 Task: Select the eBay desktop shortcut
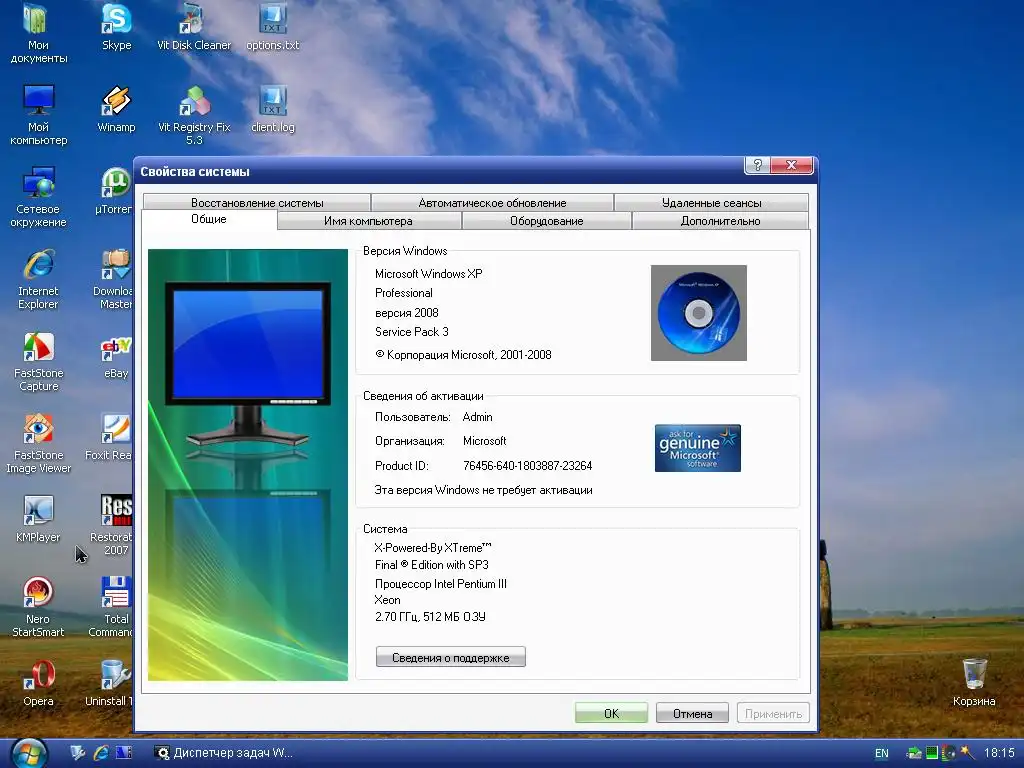click(x=116, y=356)
